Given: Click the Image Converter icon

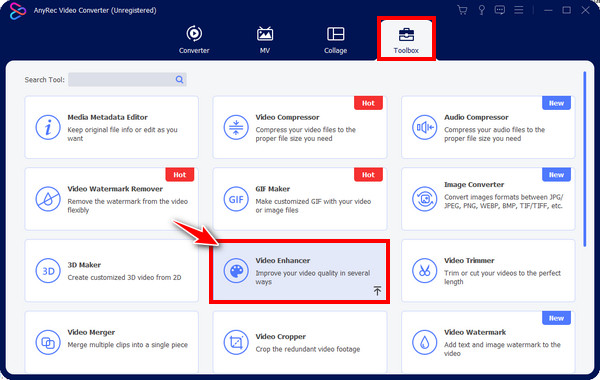Looking at the screenshot, I should click(424, 199).
